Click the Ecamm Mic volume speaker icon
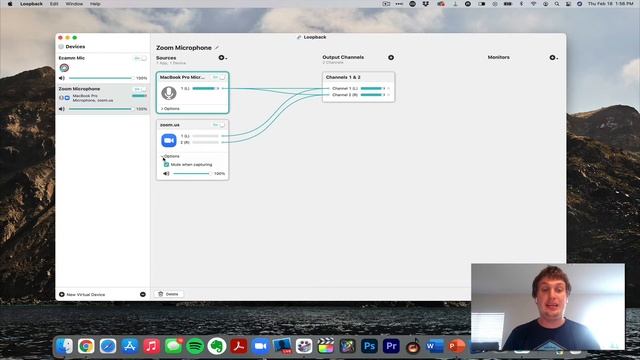The width and height of the screenshot is (640, 360). coord(62,78)
